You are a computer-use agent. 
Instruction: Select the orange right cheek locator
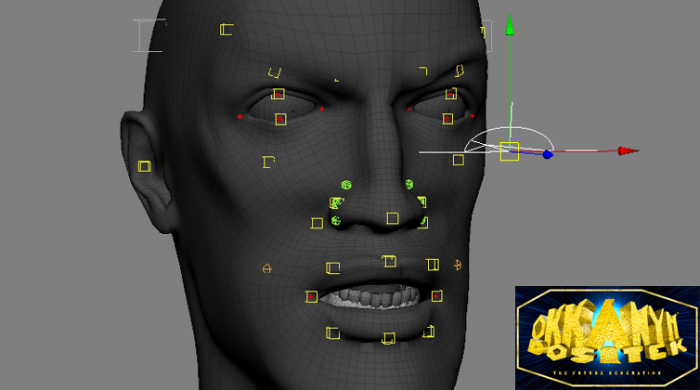click(x=458, y=265)
